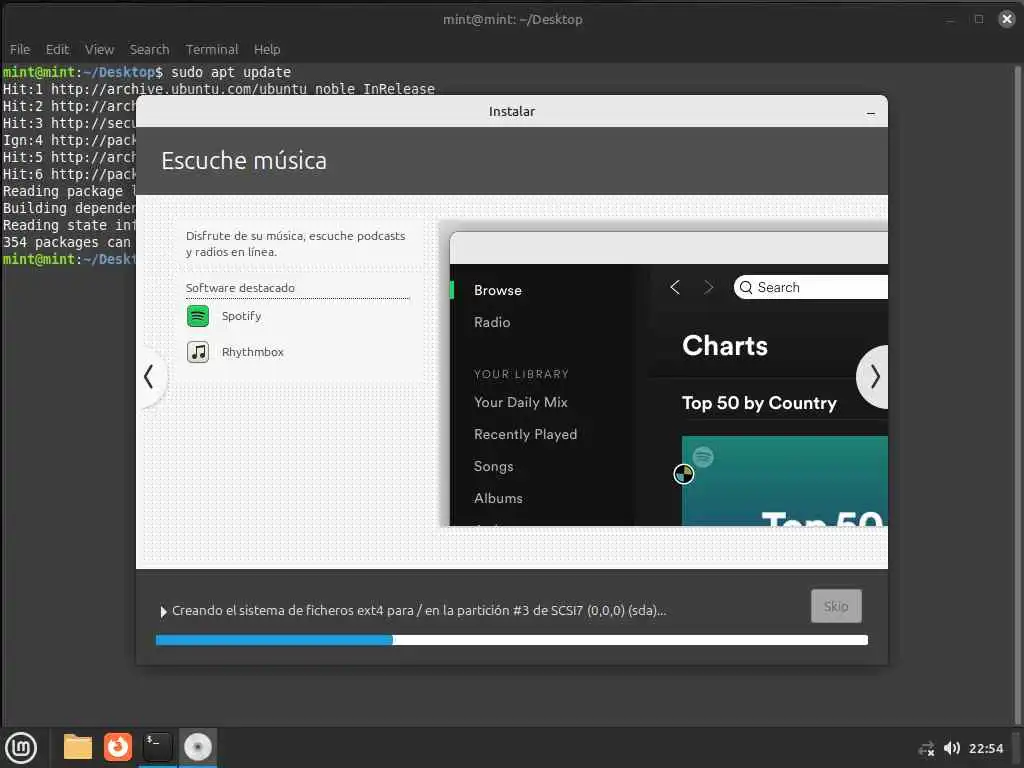
Task: Click the clock showing 22:54
Action: pos(985,748)
